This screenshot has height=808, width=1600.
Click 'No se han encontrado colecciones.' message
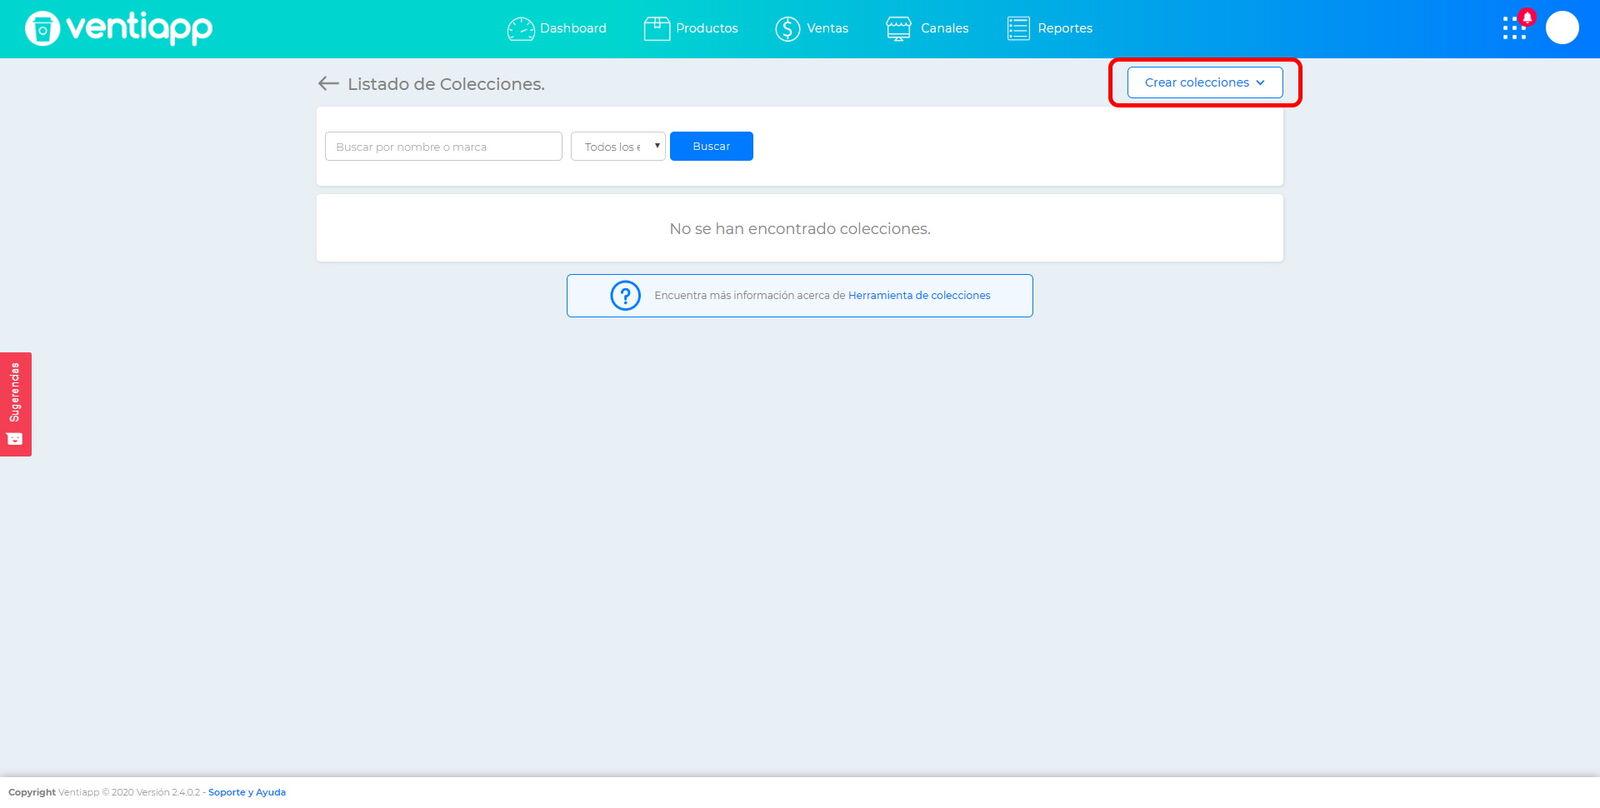[800, 229]
